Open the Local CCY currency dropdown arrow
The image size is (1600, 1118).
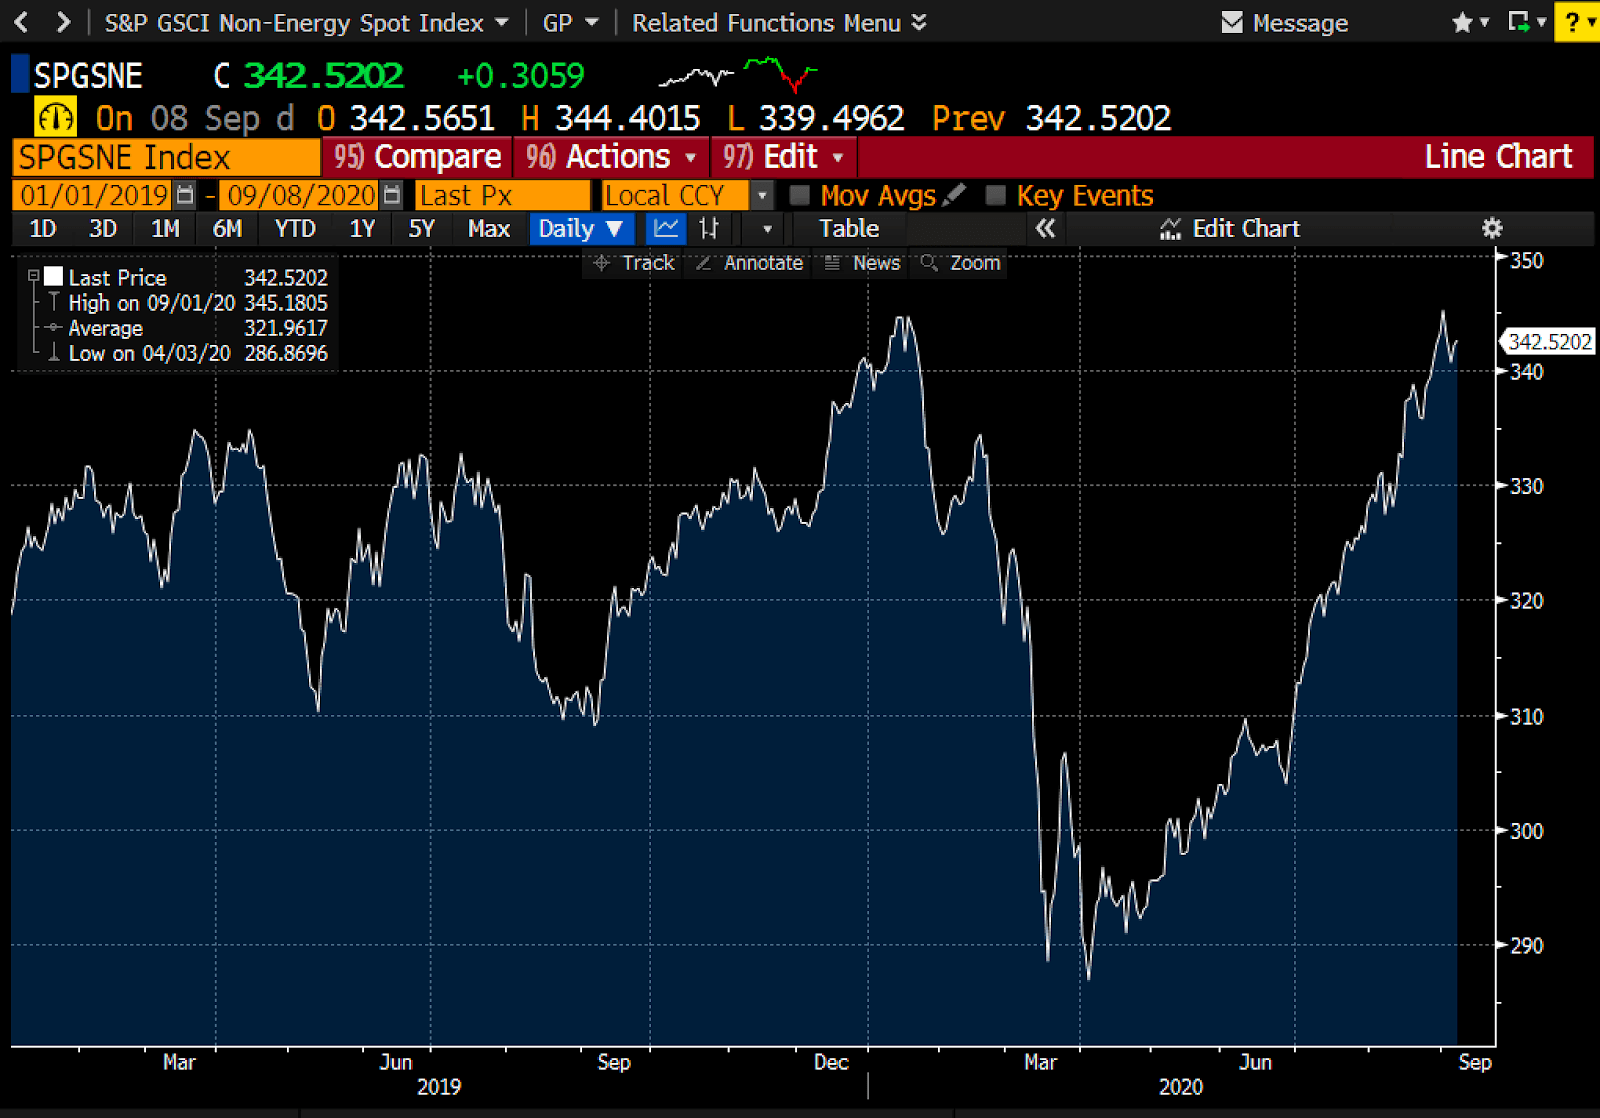pos(762,195)
